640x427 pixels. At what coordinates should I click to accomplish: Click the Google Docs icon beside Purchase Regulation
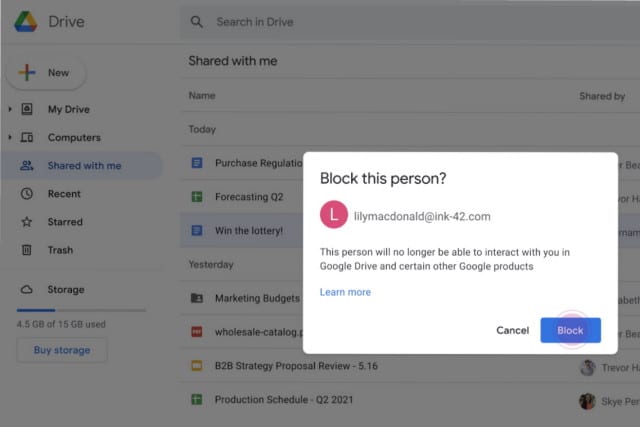197,163
